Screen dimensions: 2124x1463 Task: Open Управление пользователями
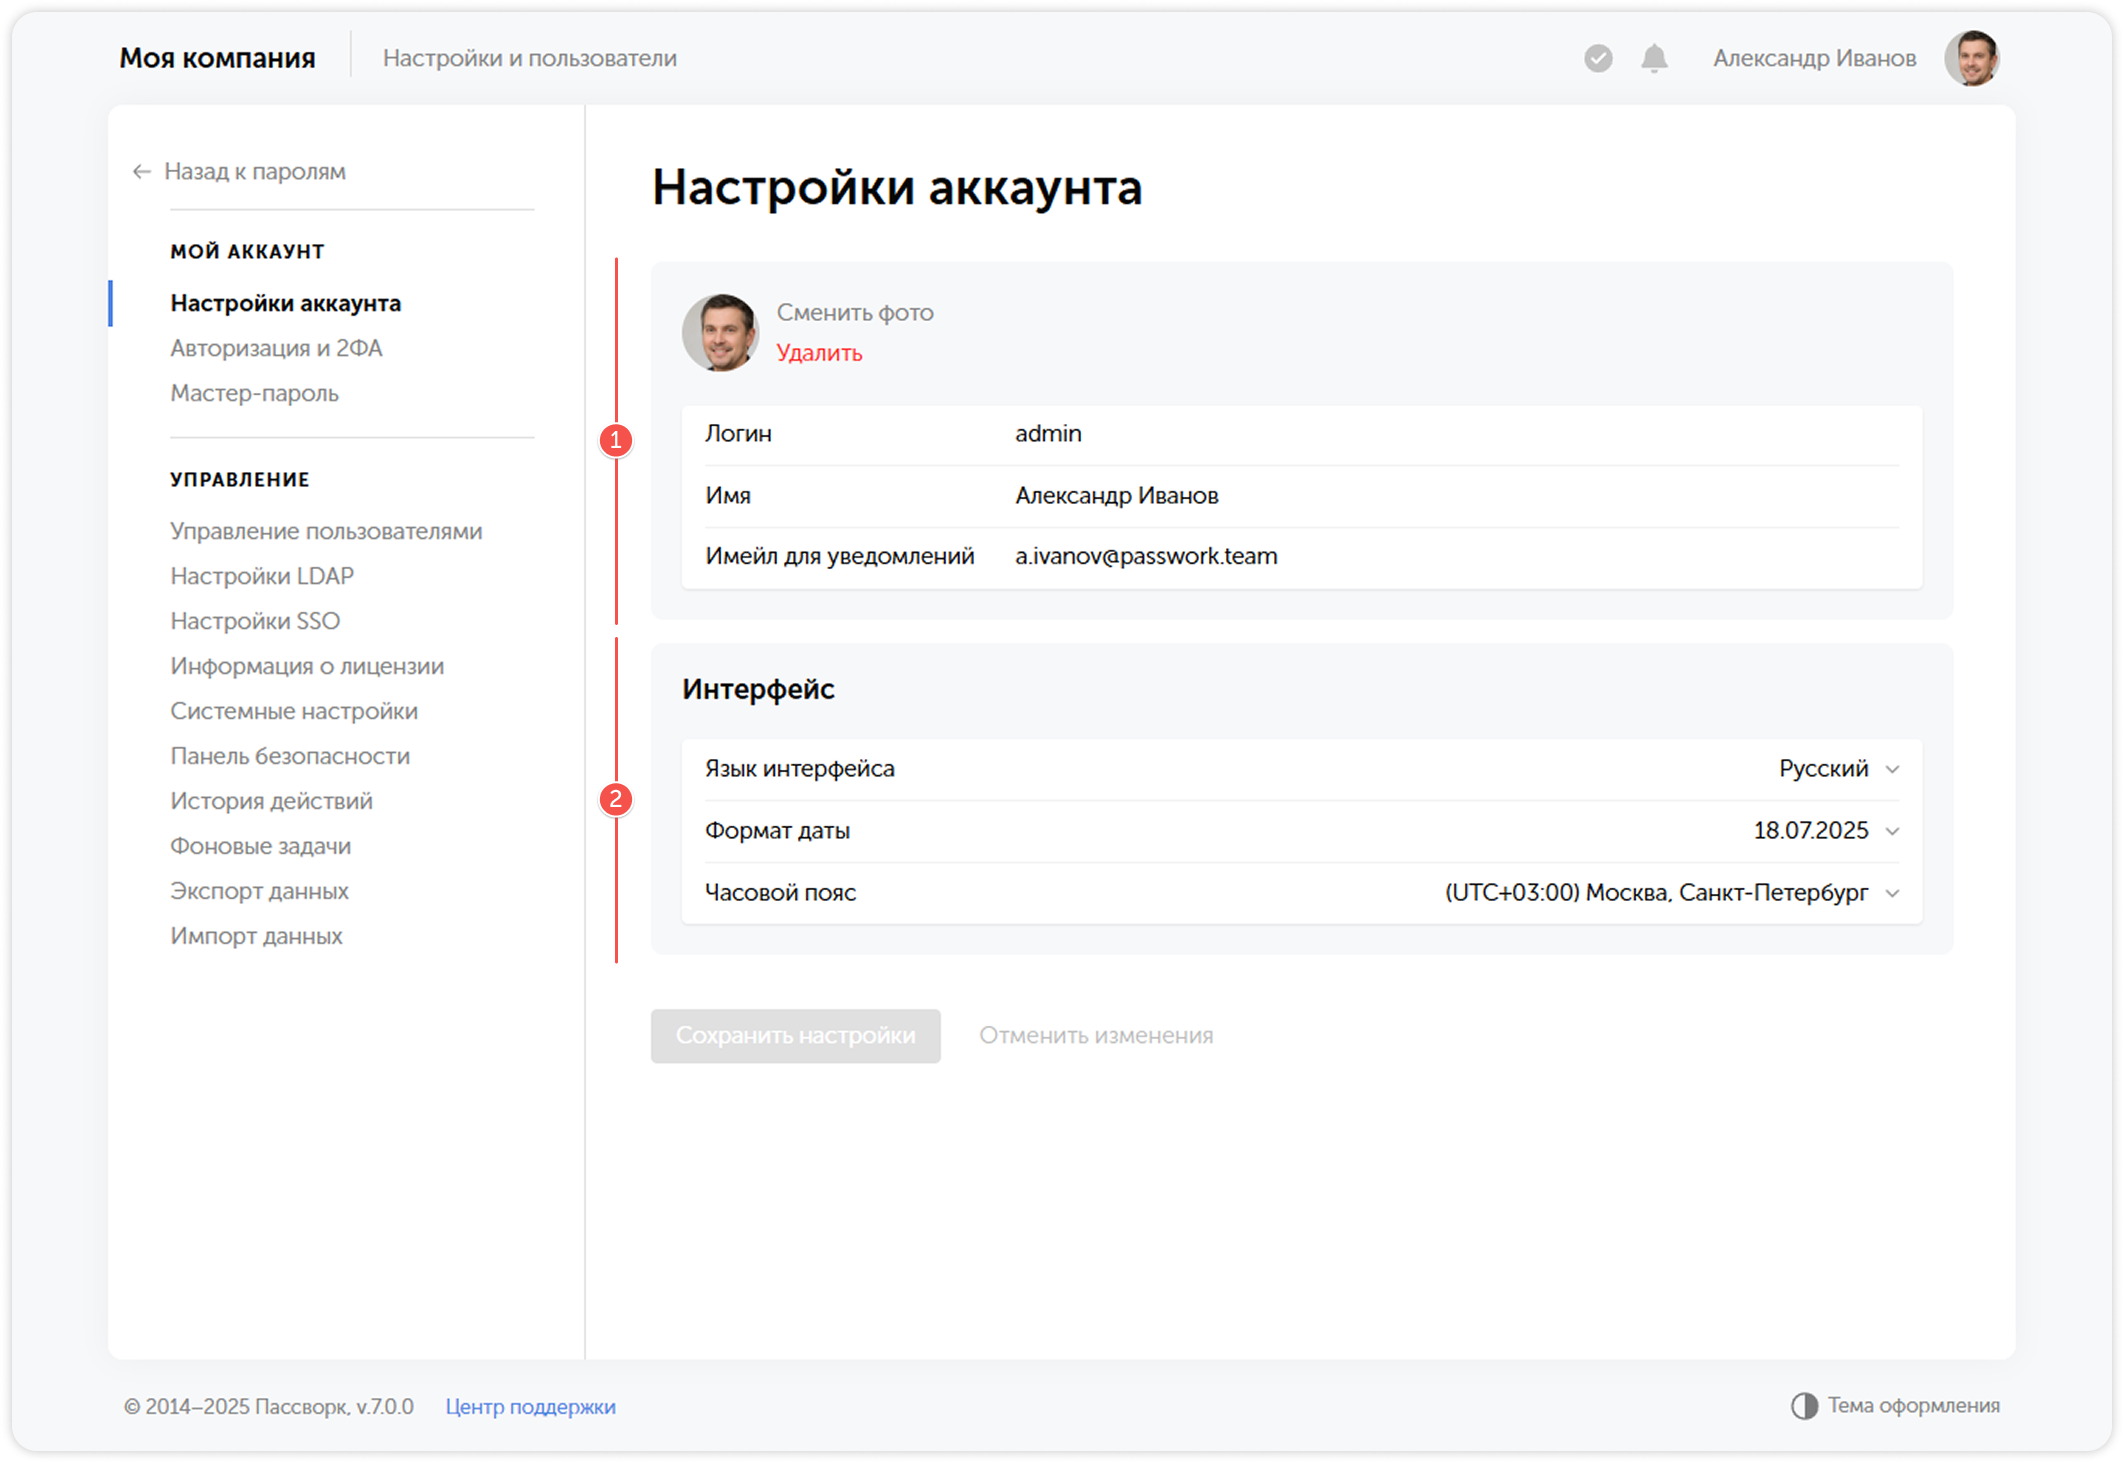tap(326, 531)
